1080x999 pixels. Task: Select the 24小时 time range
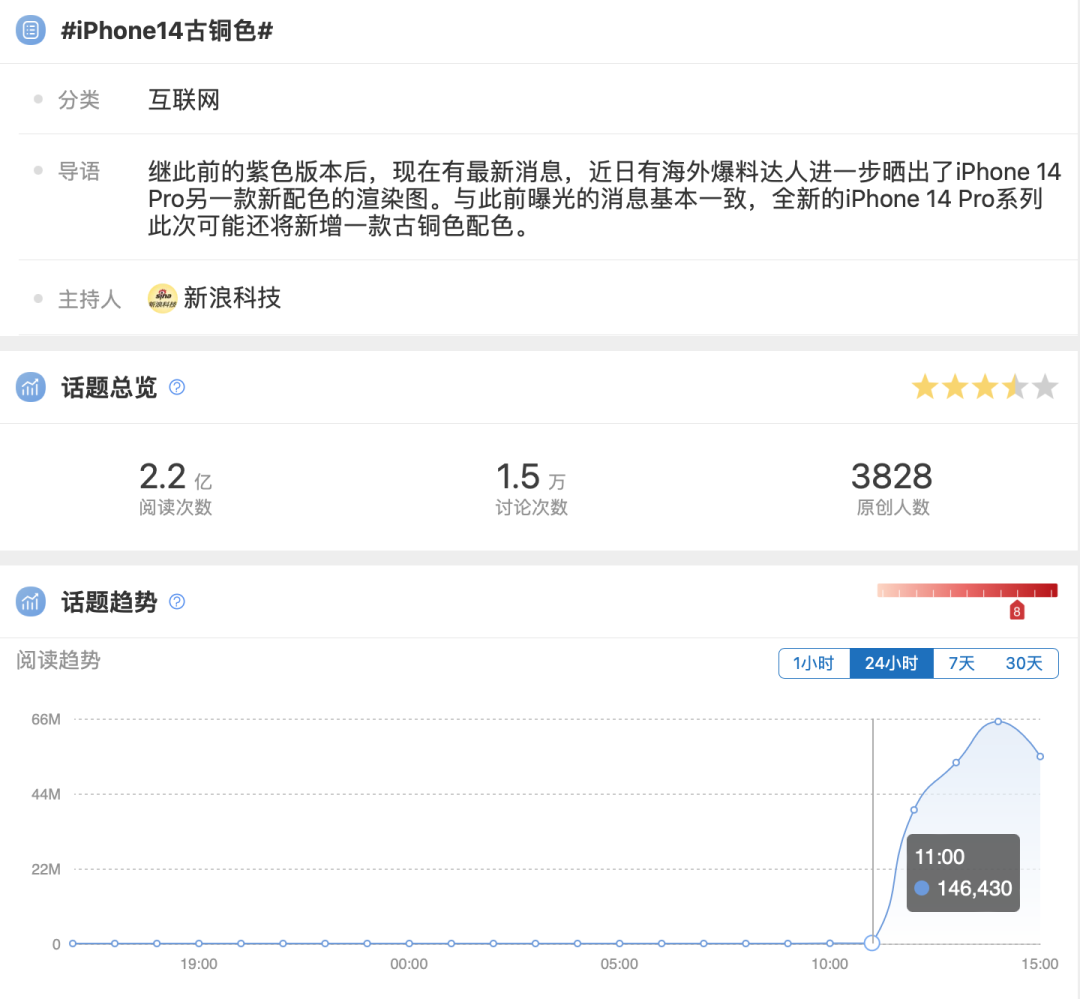click(x=891, y=663)
